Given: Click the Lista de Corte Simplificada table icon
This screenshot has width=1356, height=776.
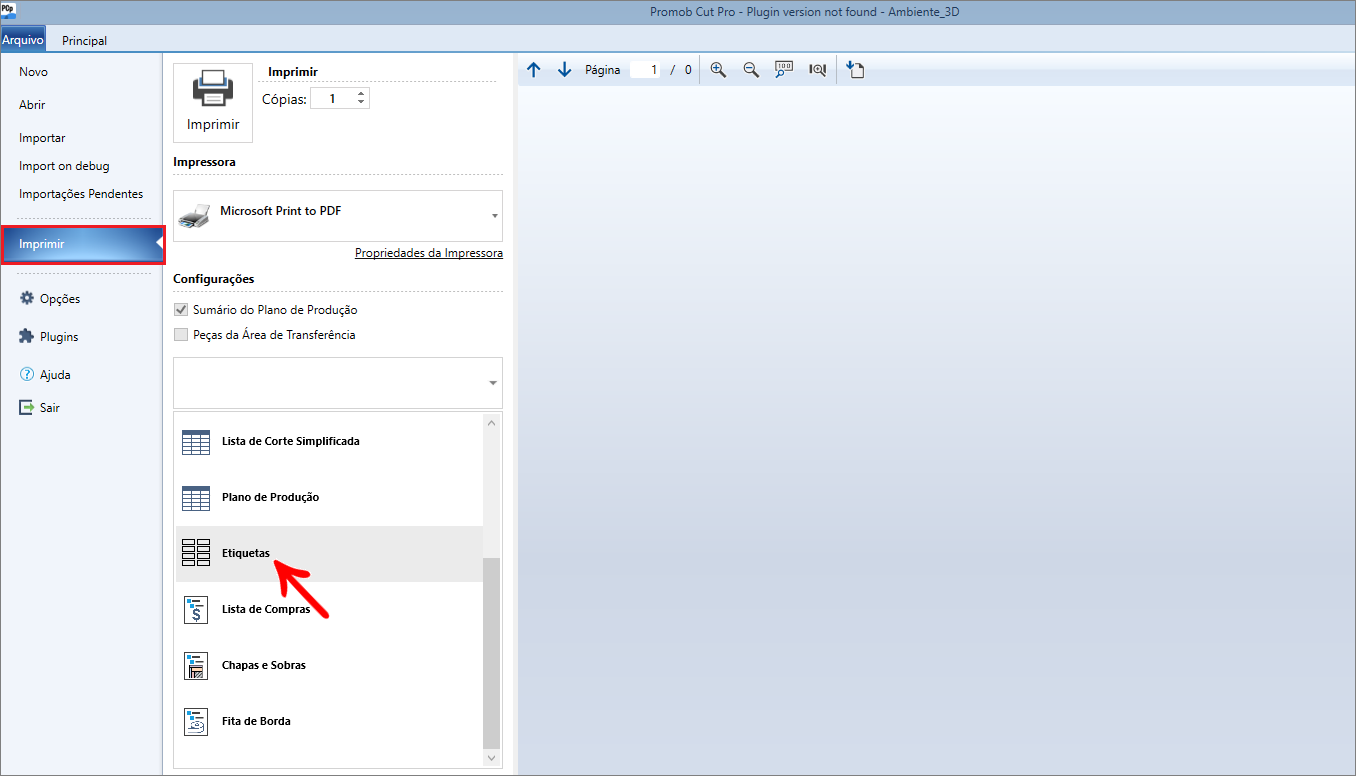Looking at the screenshot, I should coord(196,442).
